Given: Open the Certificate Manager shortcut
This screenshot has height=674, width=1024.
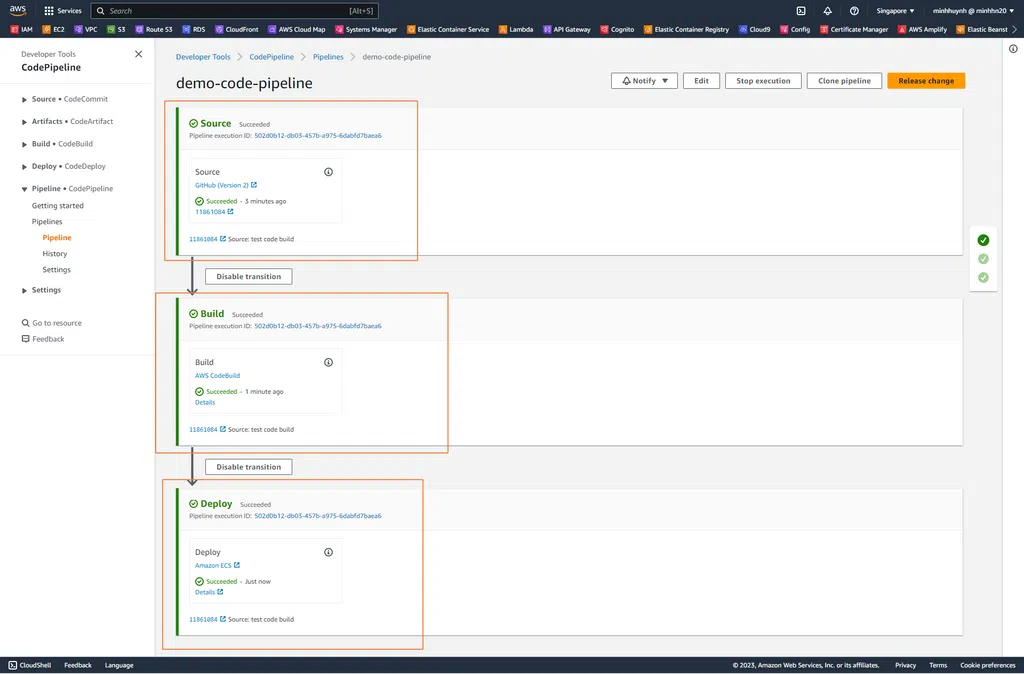Looking at the screenshot, I should point(854,29).
